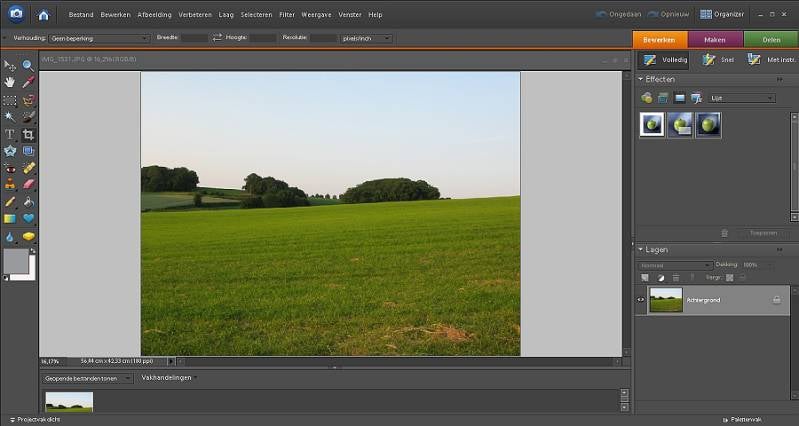Image resolution: width=799 pixels, height=426 pixels.
Task: Click the foreground color swatch
Action: click(15, 261)
